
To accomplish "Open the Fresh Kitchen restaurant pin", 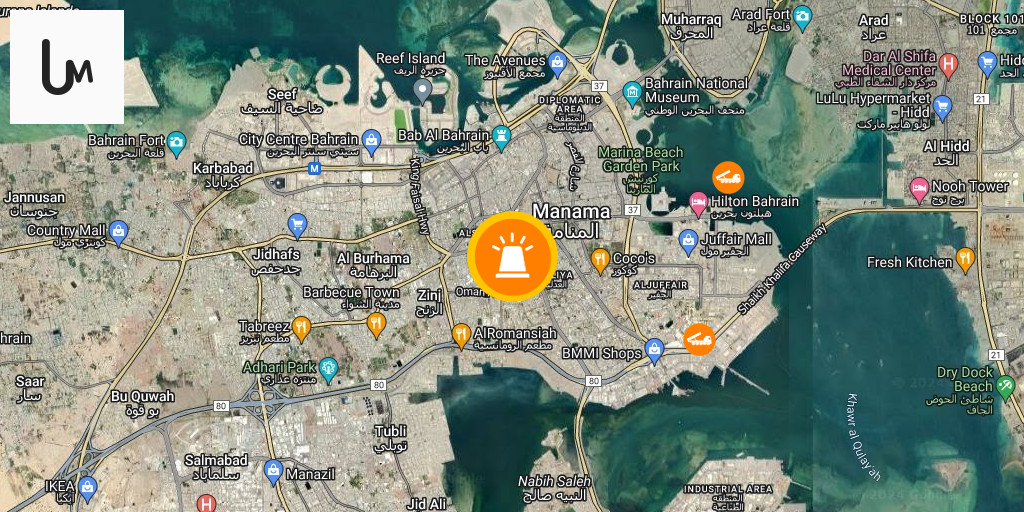I will (x=965, y=260).
